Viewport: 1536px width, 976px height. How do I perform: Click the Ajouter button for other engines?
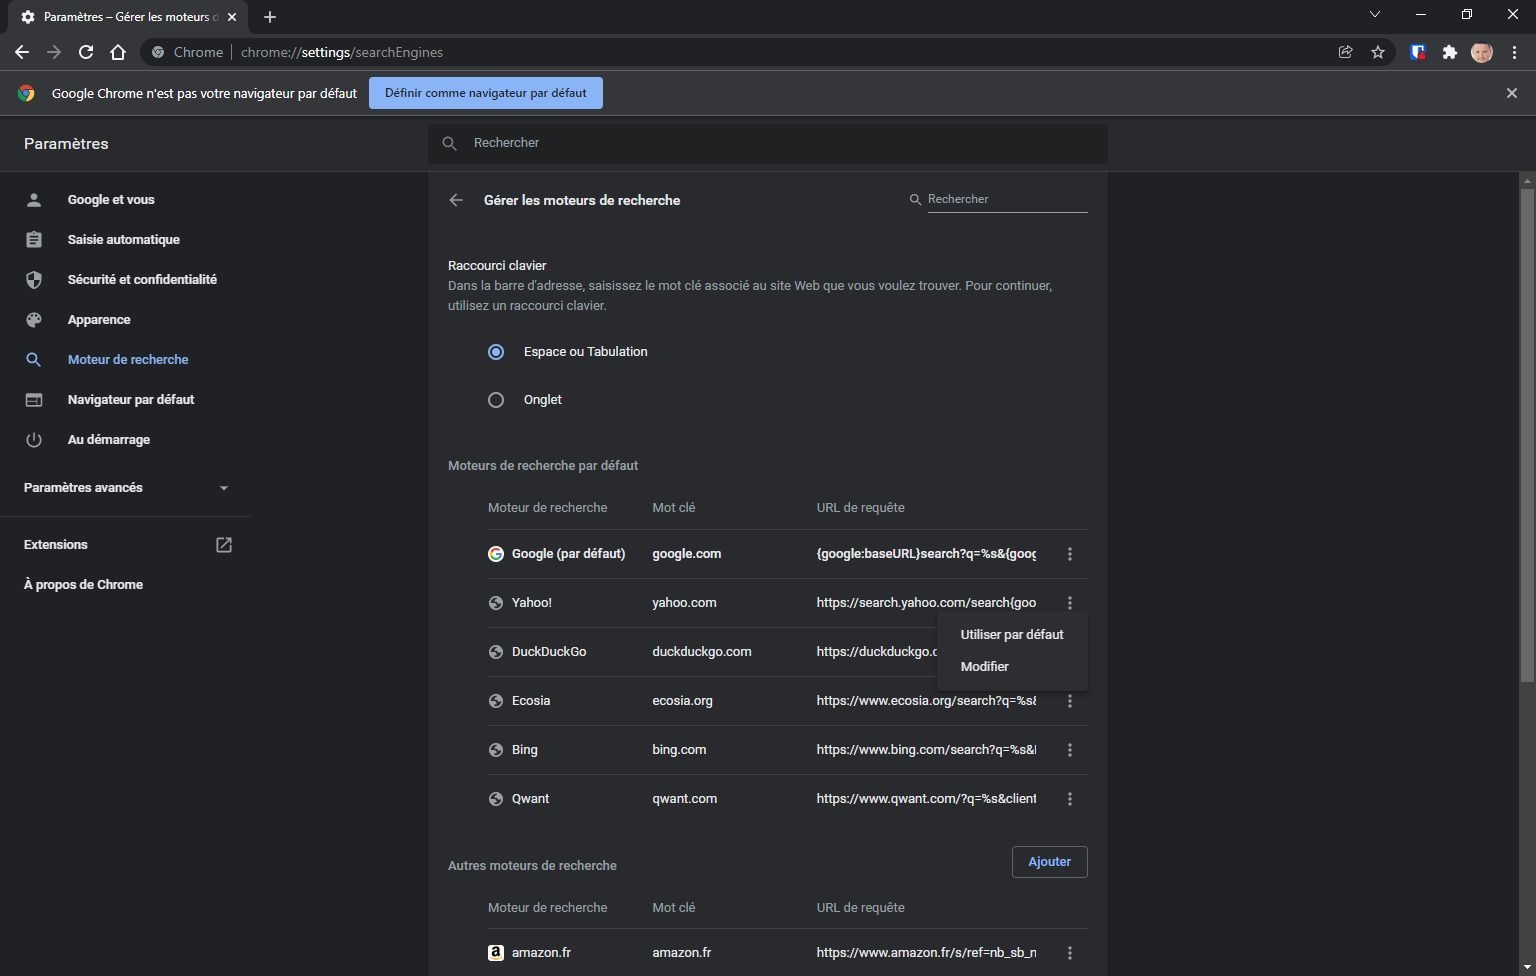pyautogui.click(x=1050, y=862)
